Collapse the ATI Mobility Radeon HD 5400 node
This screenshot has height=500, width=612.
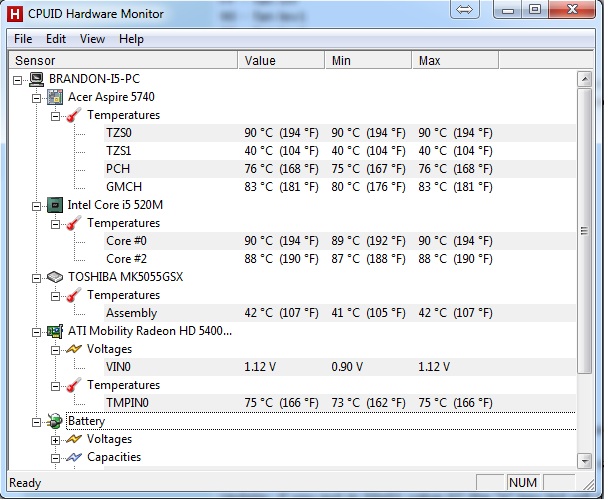(x=36, y=333)
